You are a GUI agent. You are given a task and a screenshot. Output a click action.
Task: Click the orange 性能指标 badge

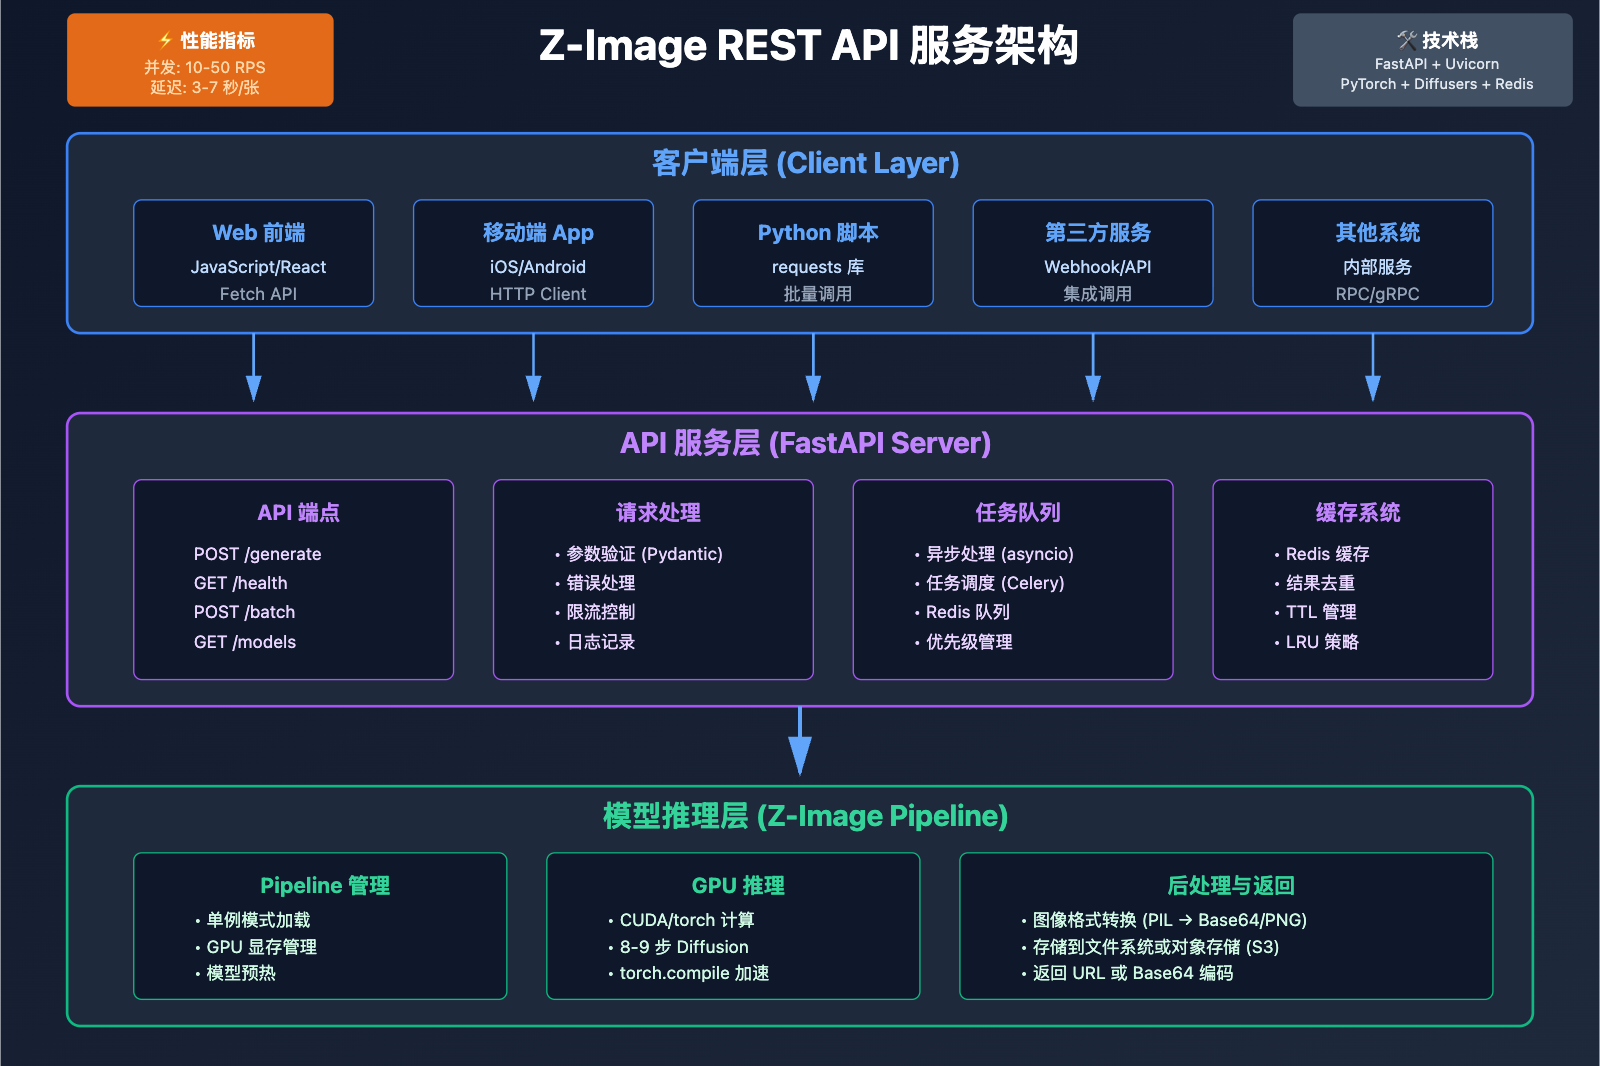pos(199,60)
